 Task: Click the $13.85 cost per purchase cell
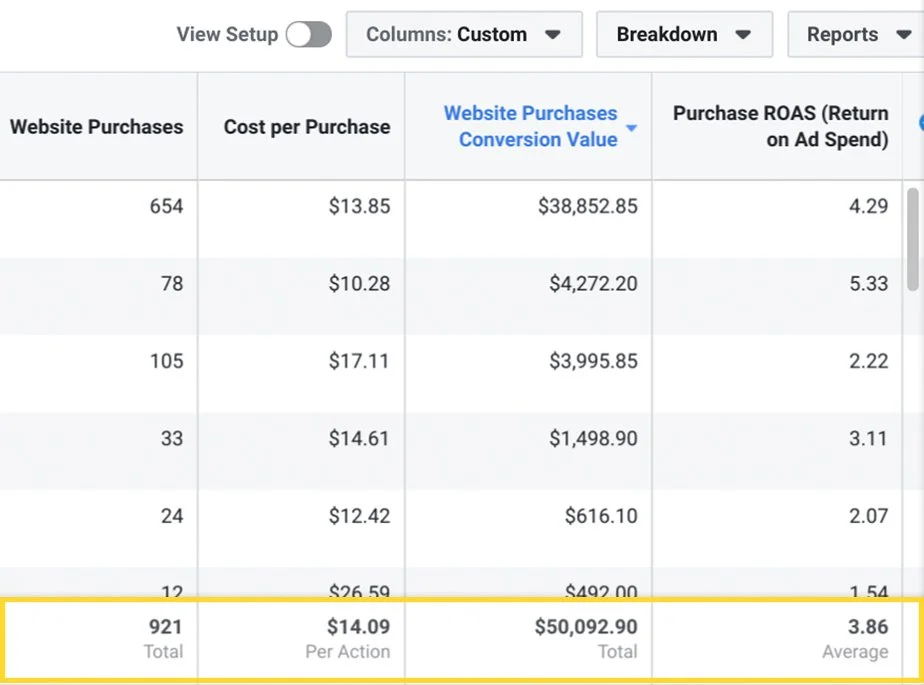pyautogui.click(x=359, y=206)
